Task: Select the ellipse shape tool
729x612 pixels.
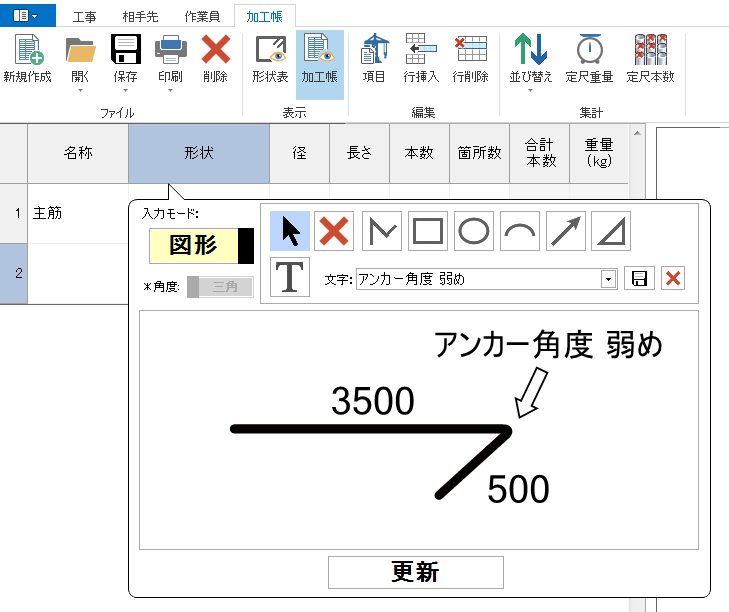Action: coord(473,231)
